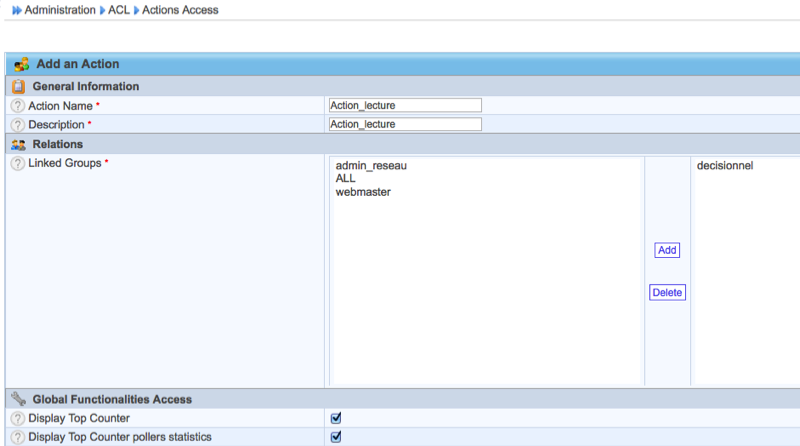Click the Global Functionalities Access wrench icon
Screen dimensions: 800x446
(x=18, y=399)
